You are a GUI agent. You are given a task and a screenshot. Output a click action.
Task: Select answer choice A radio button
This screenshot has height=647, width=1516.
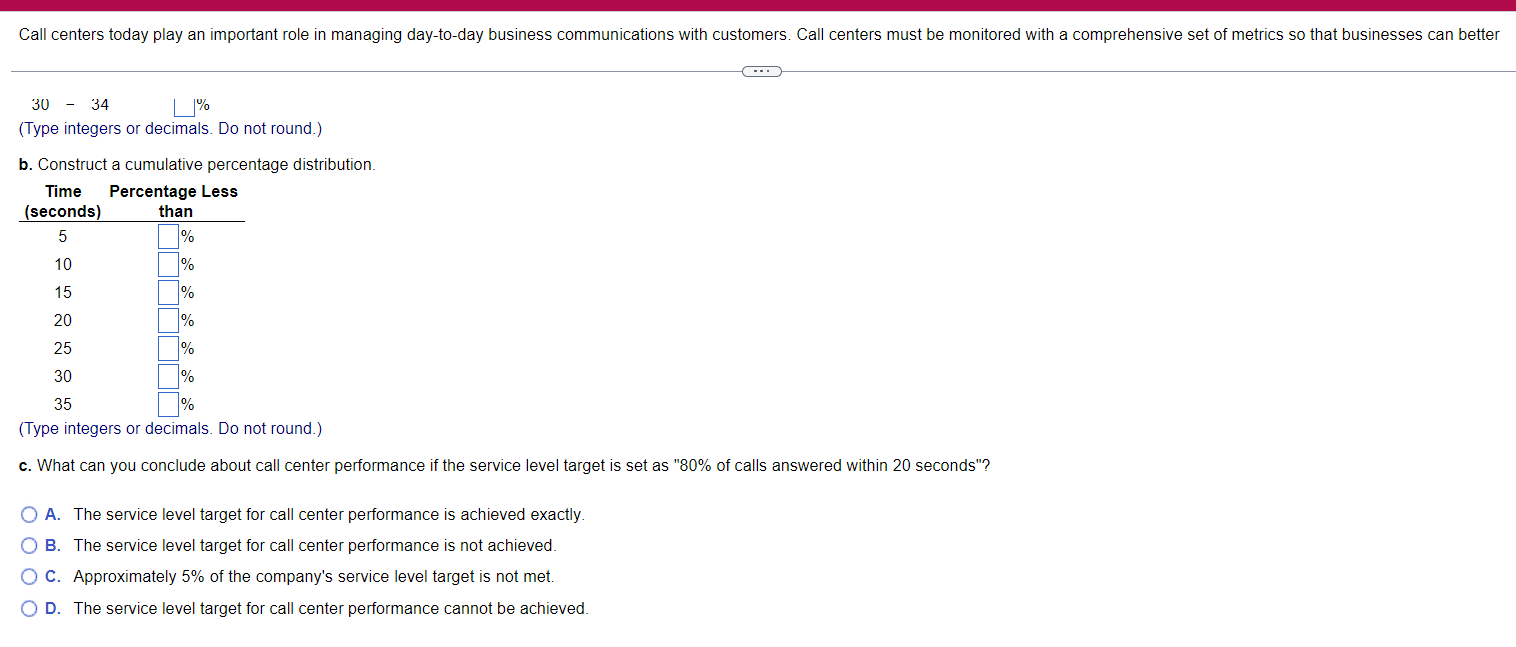(x=29, y=514)
